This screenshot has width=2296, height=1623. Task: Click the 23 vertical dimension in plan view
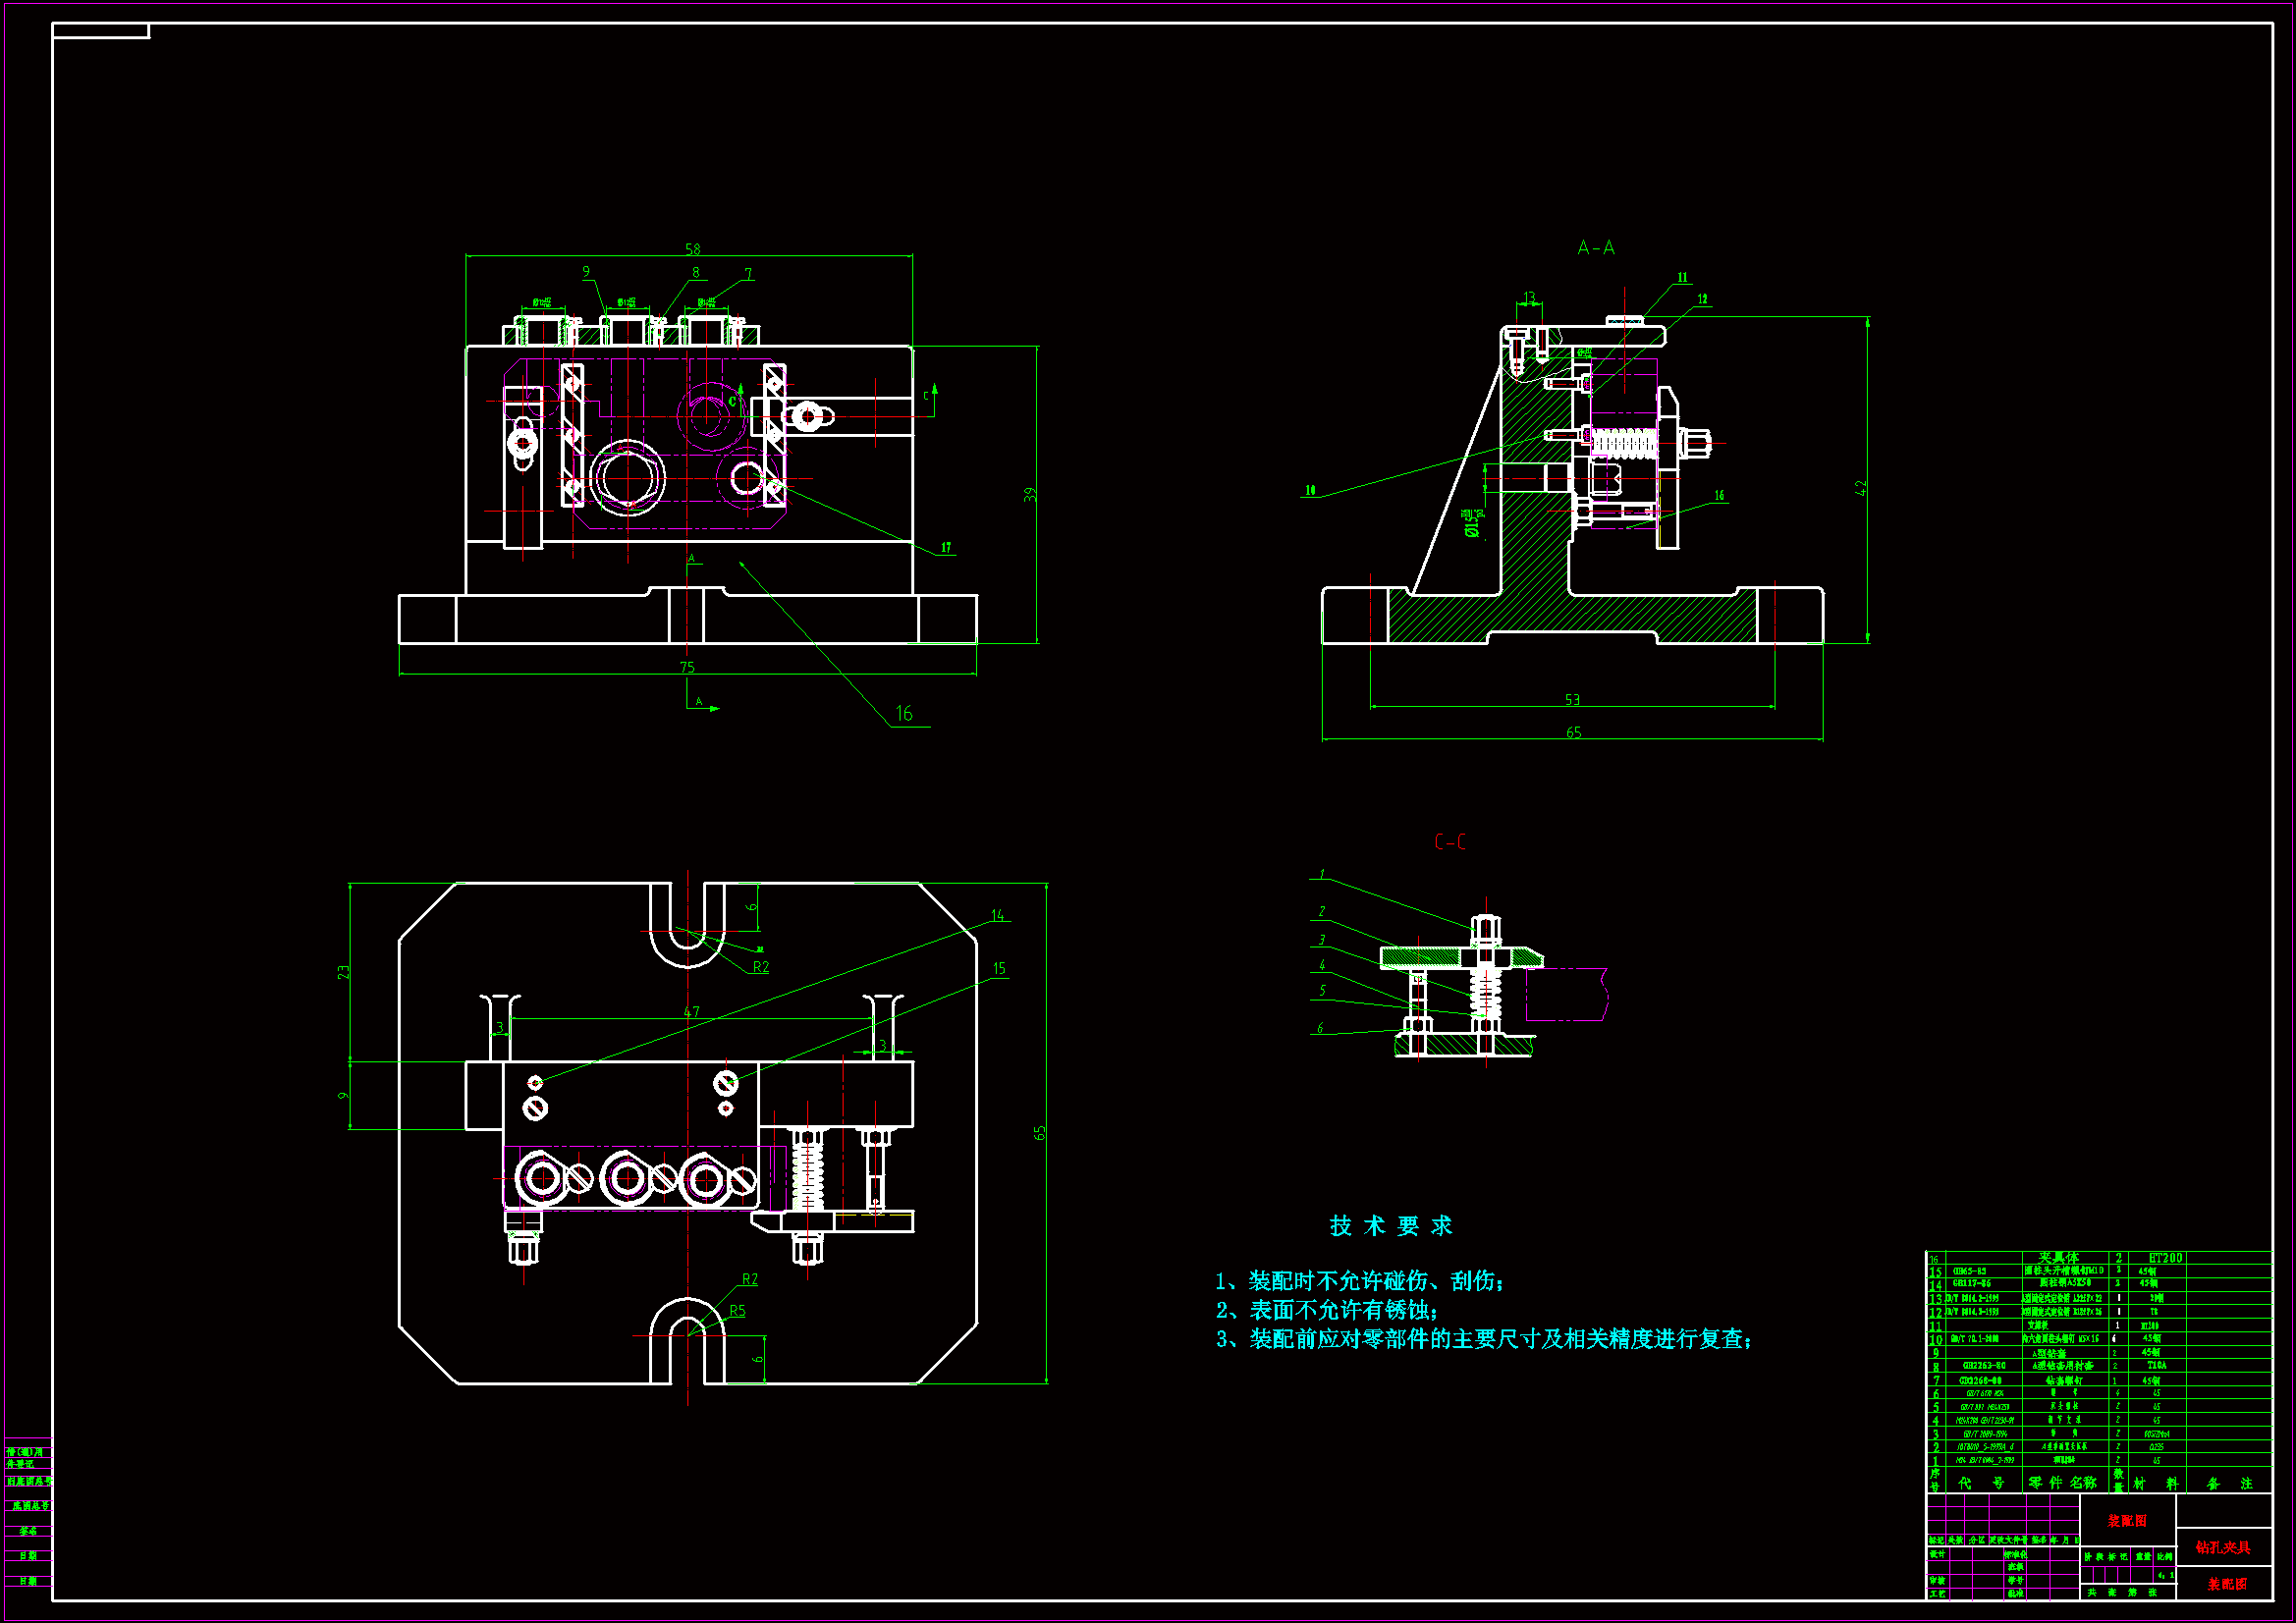344,972
